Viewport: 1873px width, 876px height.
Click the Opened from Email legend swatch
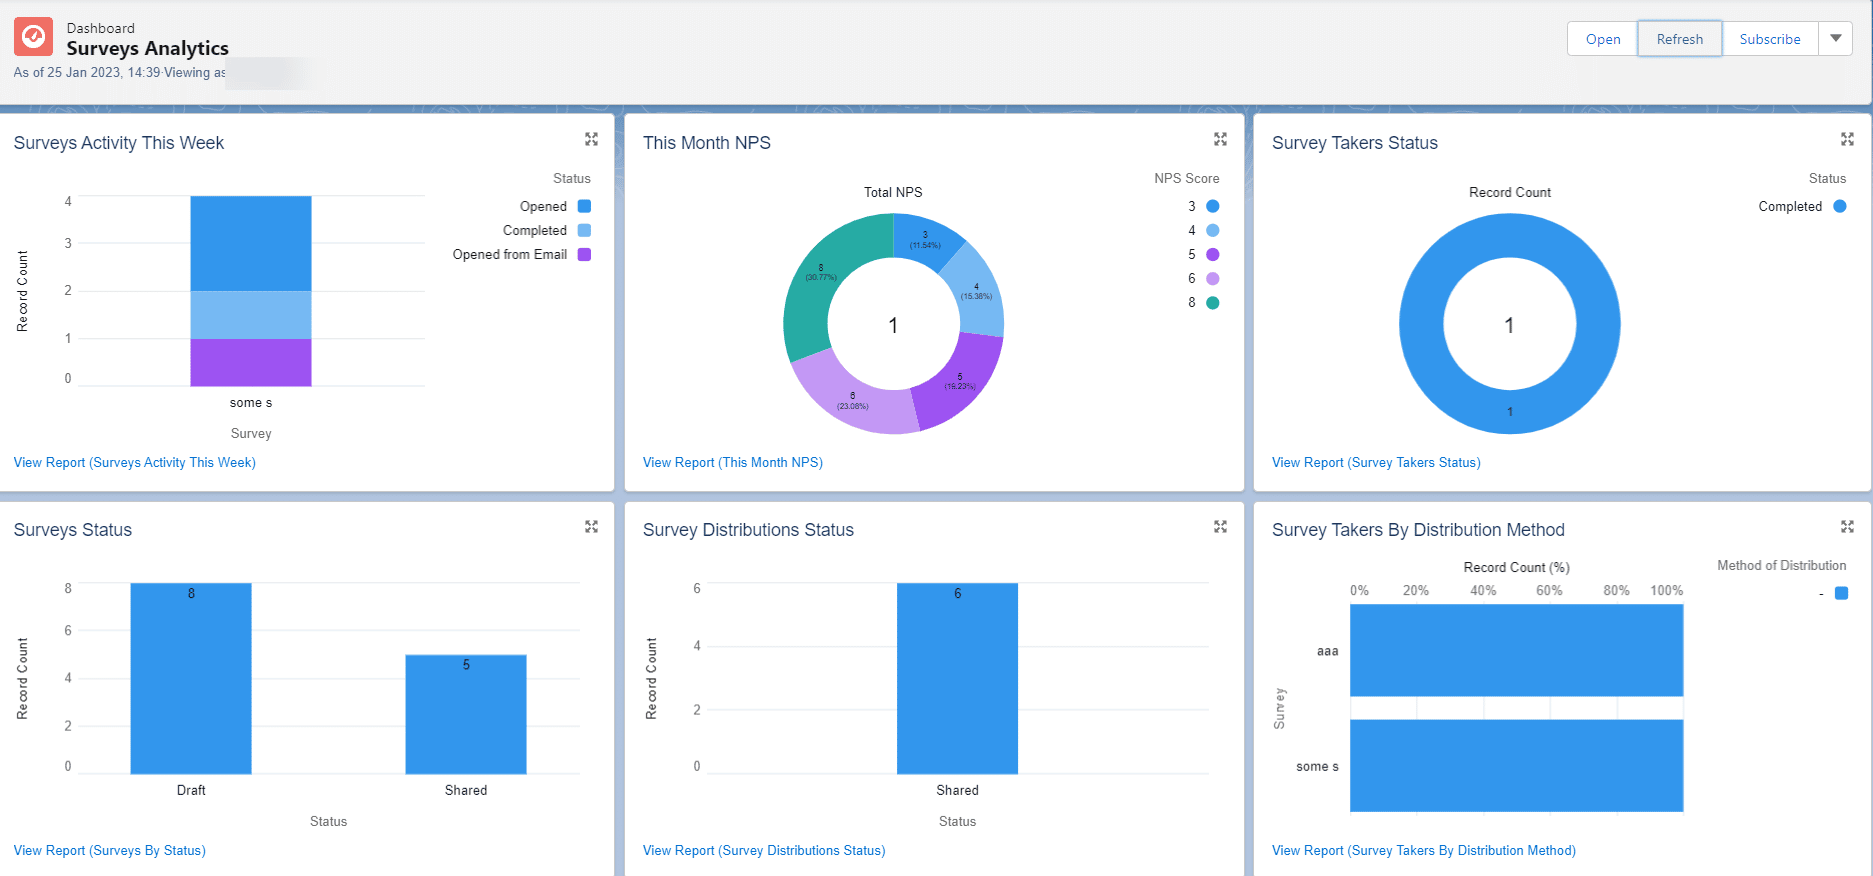click(585, 254)
